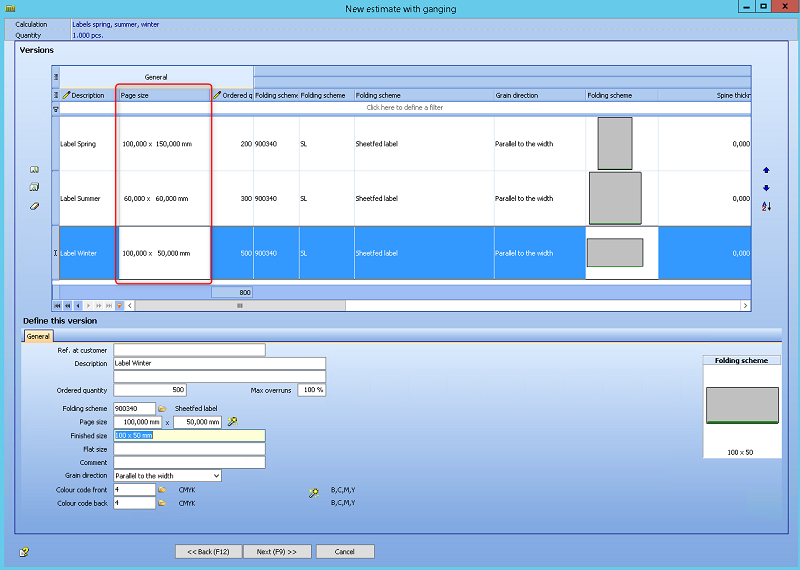
Task: Move selected version up with blue arrow
Action: pos(766,170)
